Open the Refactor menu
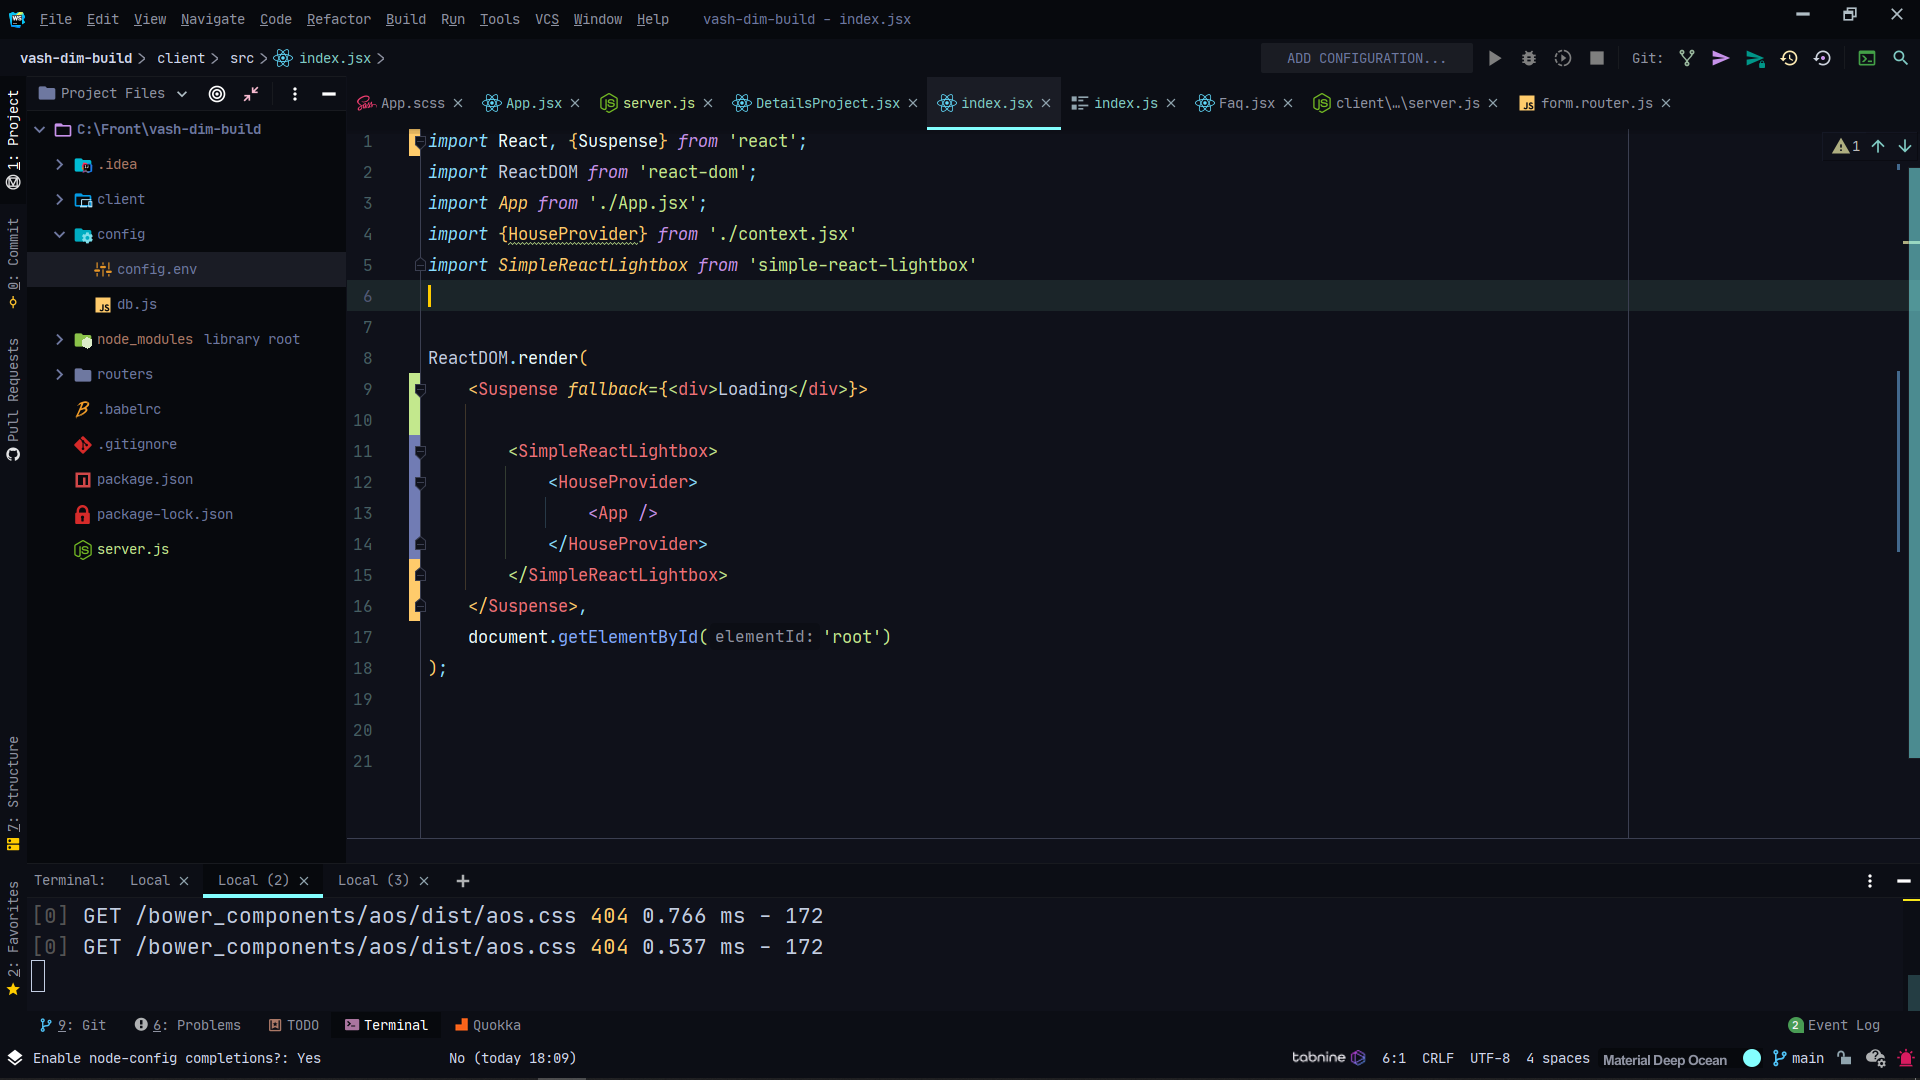 tap(338, 19)
